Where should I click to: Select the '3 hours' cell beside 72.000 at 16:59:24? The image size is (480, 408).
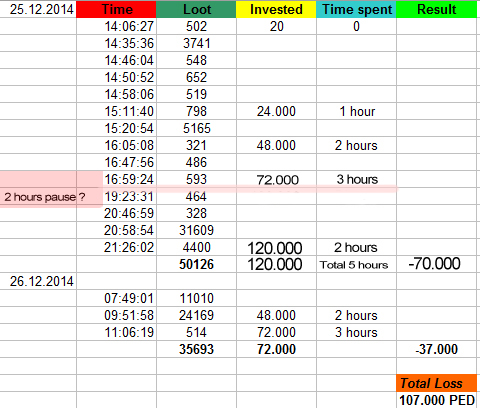(x=357, y=179)
